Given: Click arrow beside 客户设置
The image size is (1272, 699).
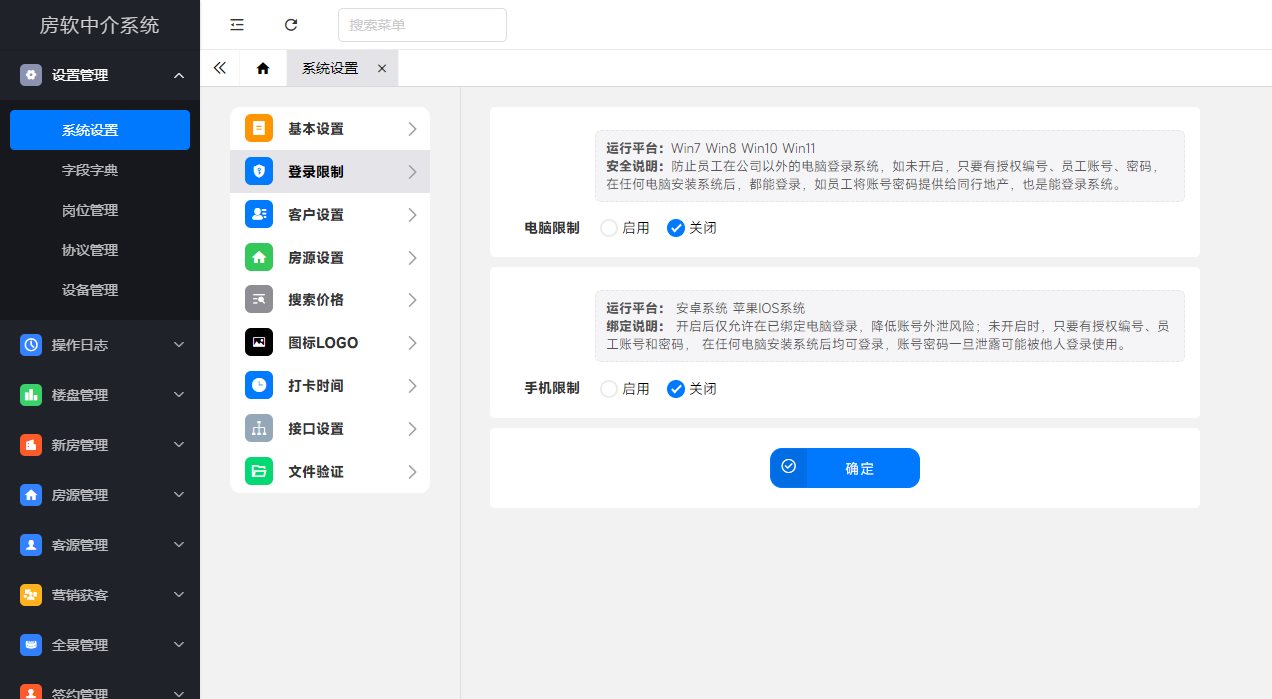Looking at the screenshot, I should [x=412, y=214].
